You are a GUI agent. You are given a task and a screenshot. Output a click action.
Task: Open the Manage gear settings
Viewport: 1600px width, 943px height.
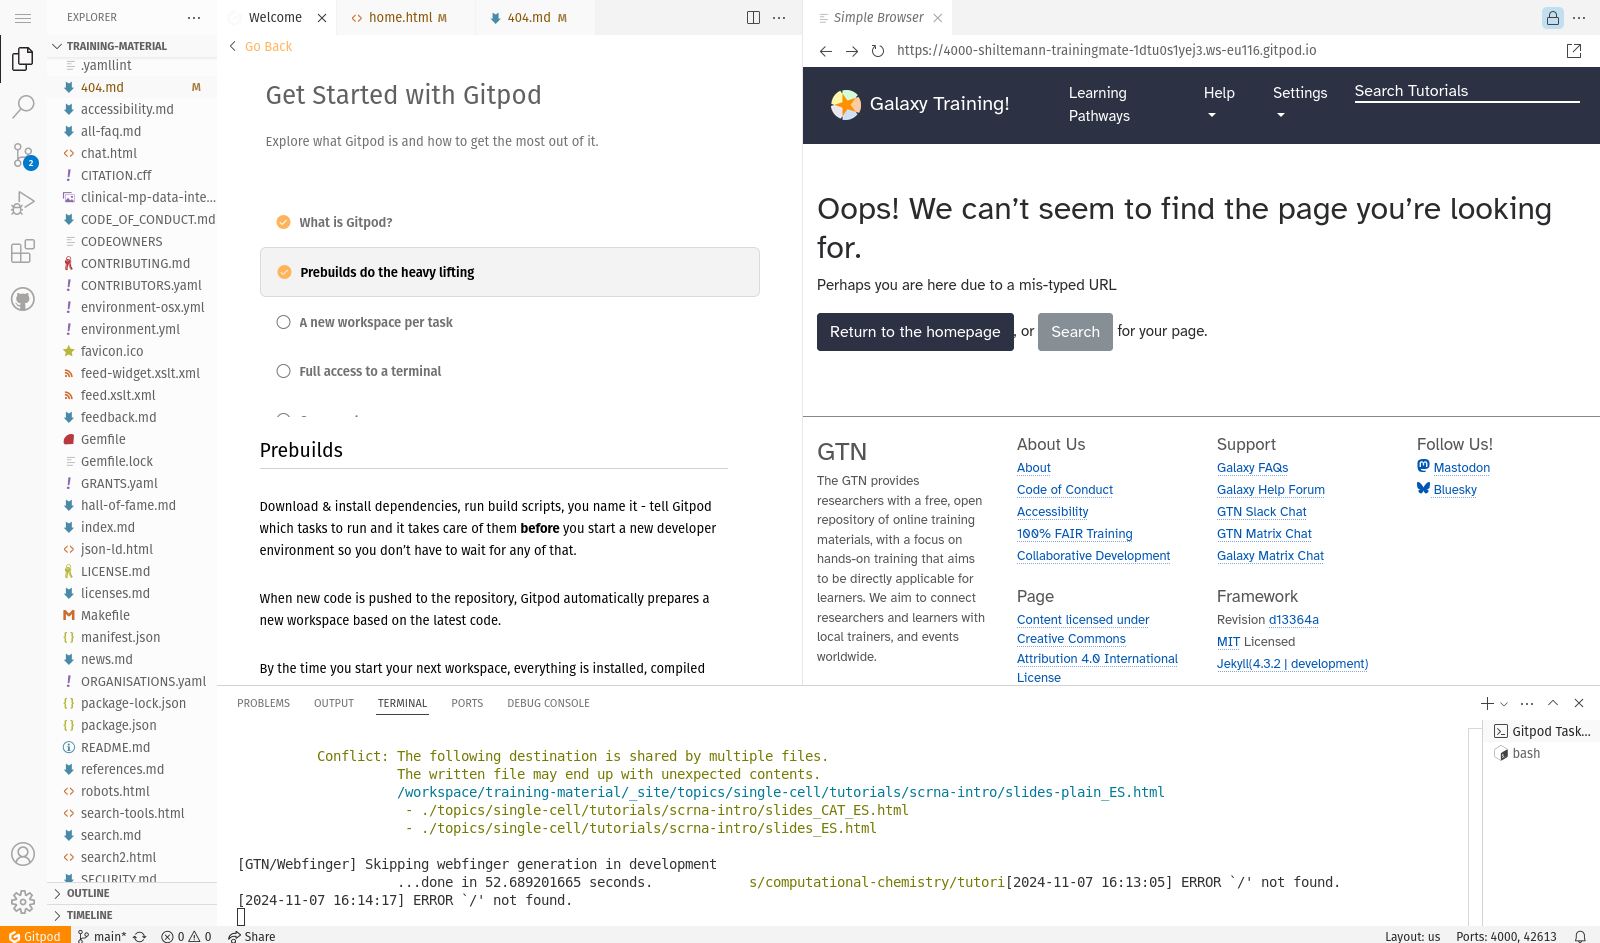tap(23, 901)
